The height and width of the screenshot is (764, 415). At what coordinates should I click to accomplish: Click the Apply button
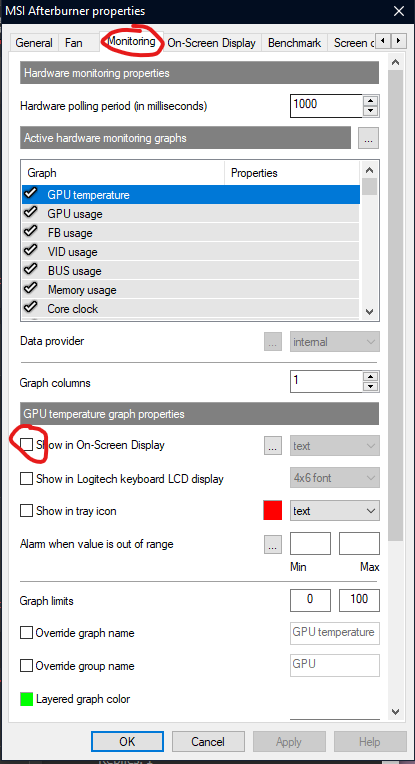click(289, 742)
